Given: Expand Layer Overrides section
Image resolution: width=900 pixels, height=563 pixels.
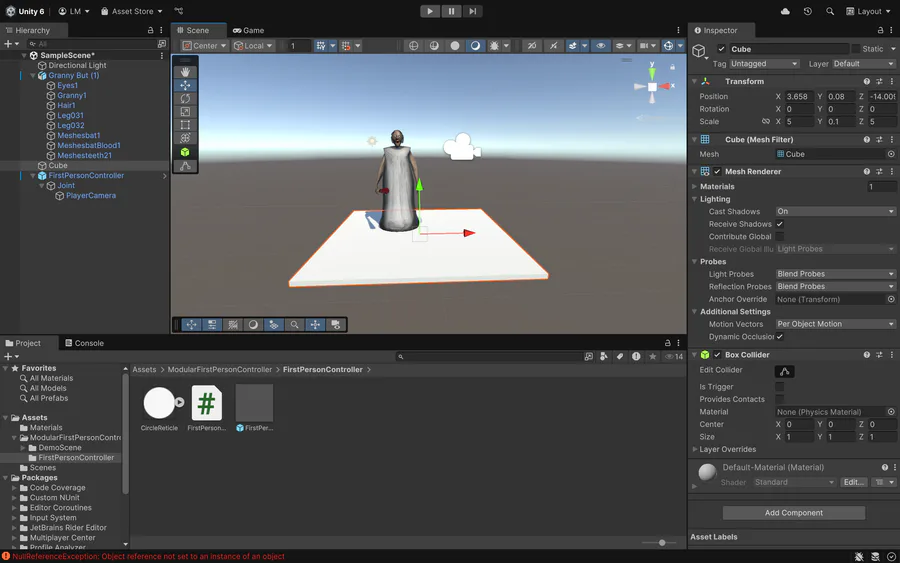Looking at the screenshot, I should [x=695, y=449].
